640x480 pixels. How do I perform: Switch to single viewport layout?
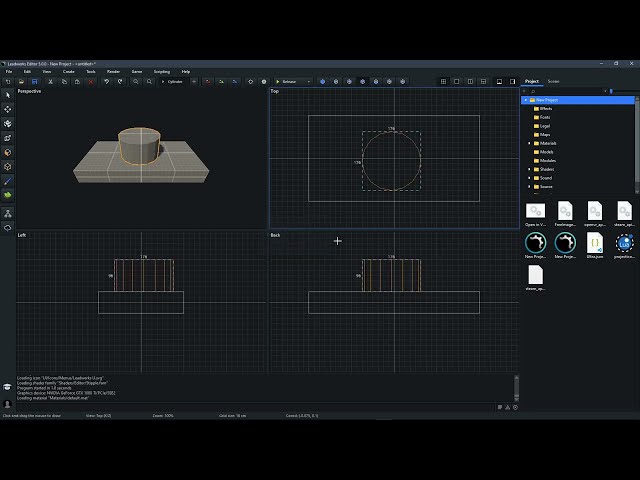(457, 82)
